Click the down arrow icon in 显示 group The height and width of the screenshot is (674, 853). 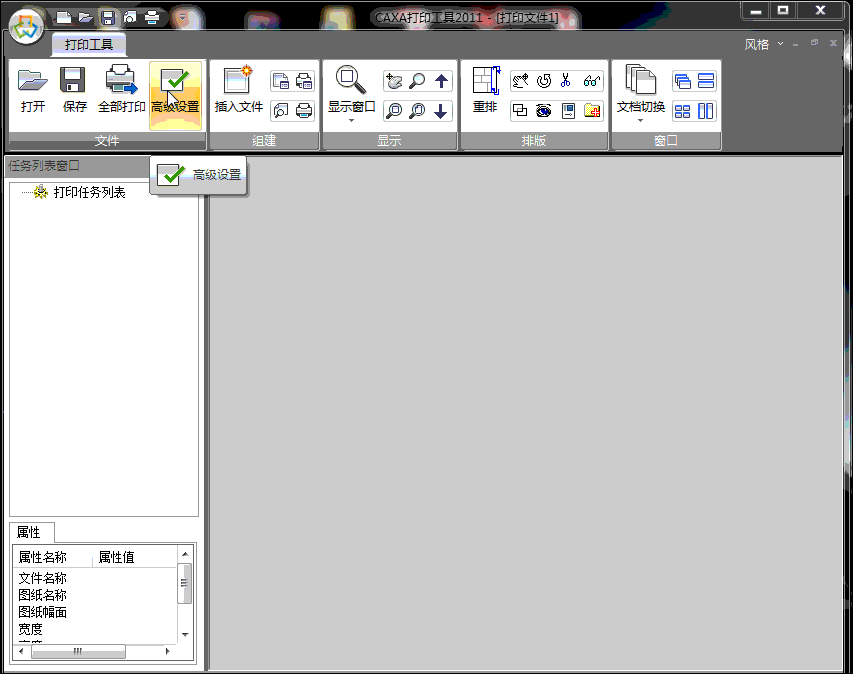[441, 111]
